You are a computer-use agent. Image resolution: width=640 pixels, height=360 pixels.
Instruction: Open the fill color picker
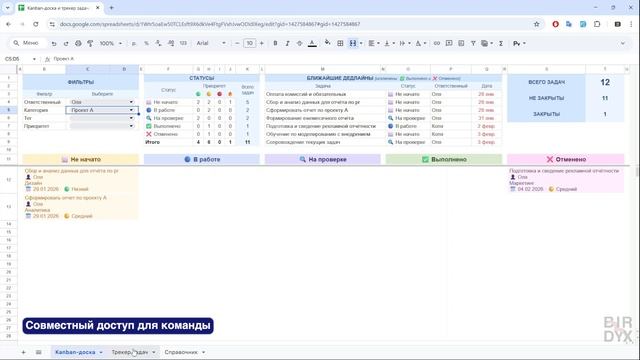point(327,42)
